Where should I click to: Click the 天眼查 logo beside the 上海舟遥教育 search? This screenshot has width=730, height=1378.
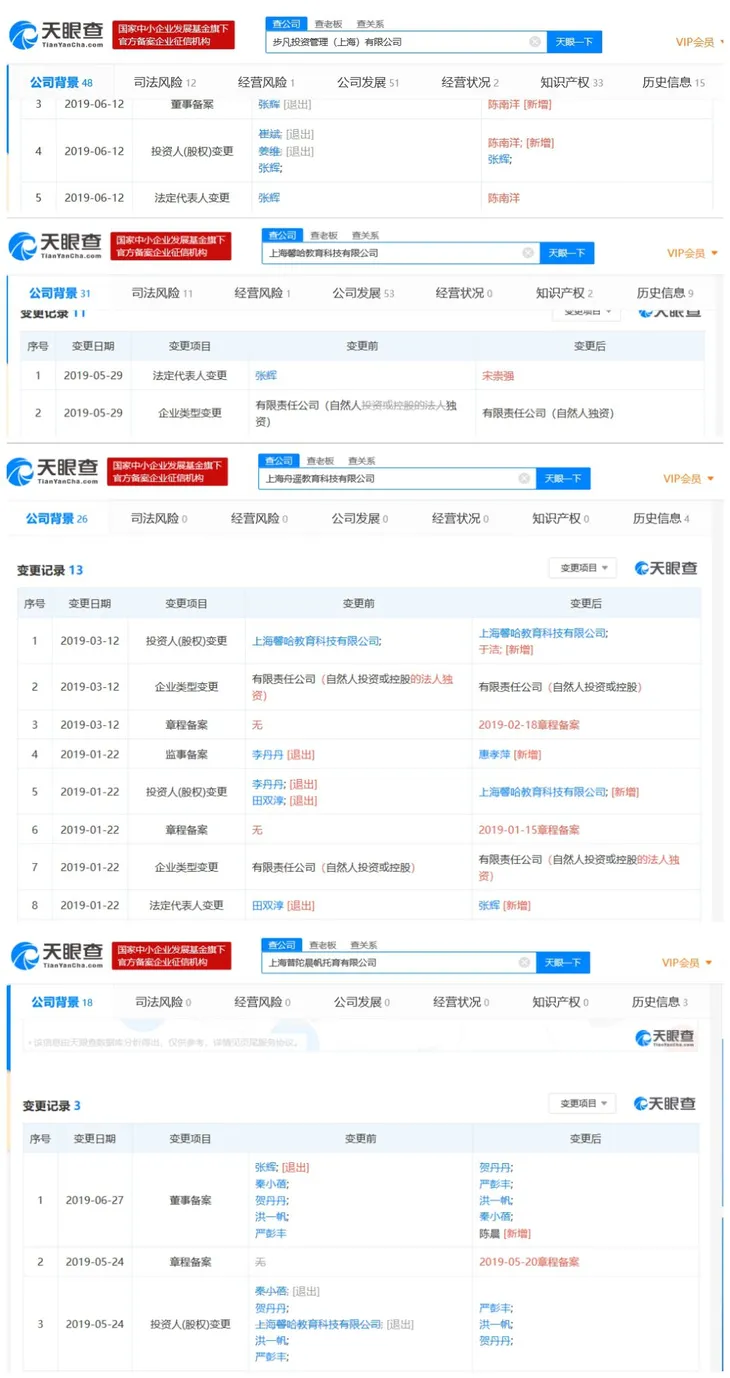[x=52, y=472]
